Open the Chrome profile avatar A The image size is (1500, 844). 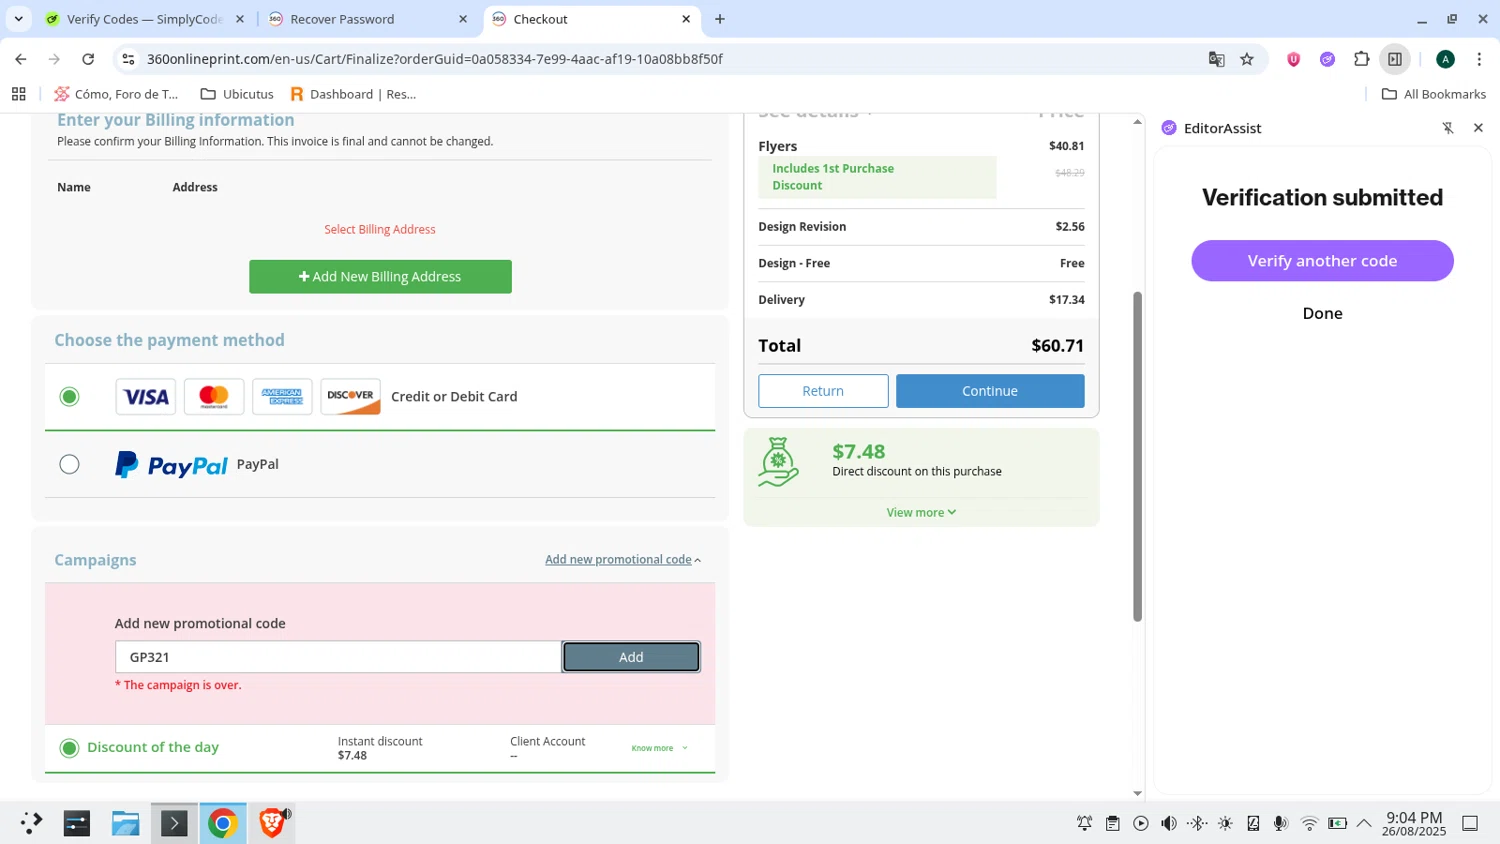[1445, 59]
